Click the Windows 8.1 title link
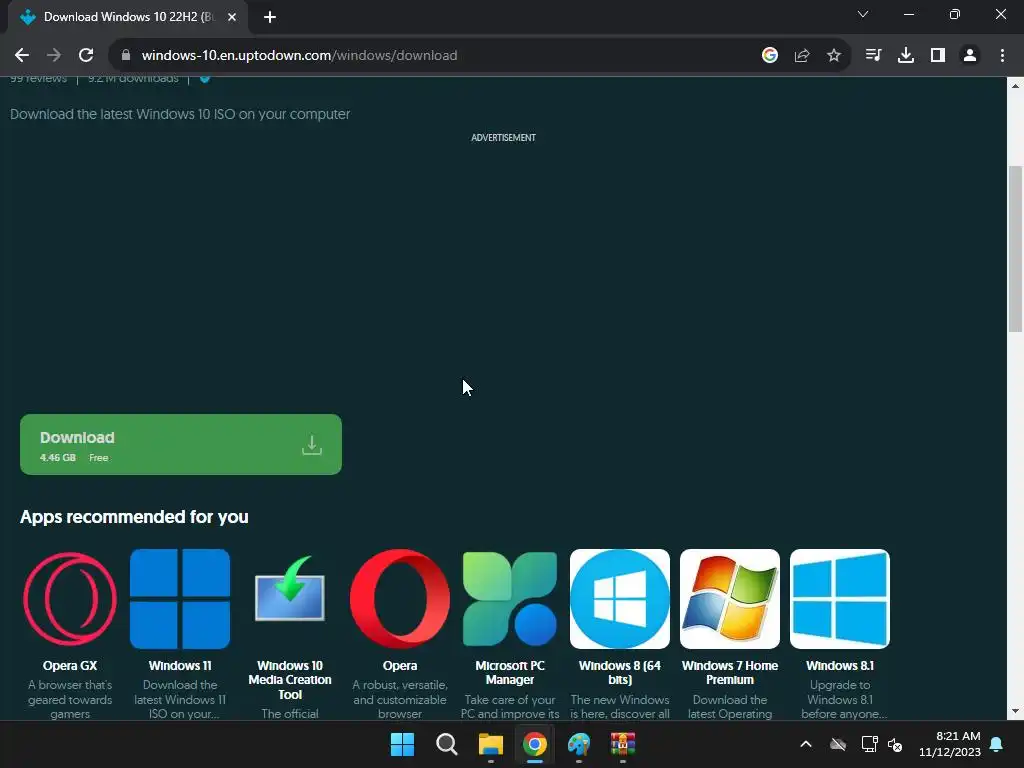 [840, 665]
